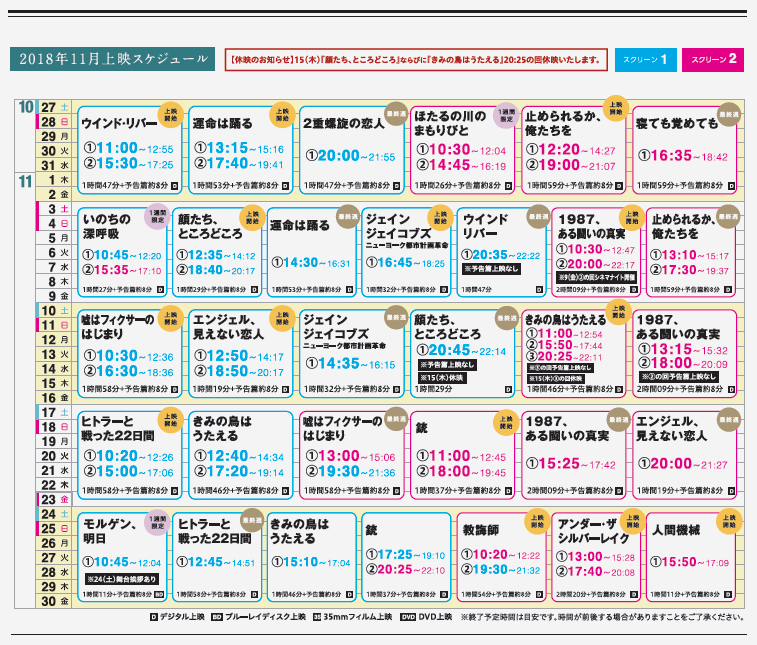Click the 上映開始 badge on 顔たち、ところどころ 12:35 card
The height and width of the screenshot is (645, 757).
[252, 218]
